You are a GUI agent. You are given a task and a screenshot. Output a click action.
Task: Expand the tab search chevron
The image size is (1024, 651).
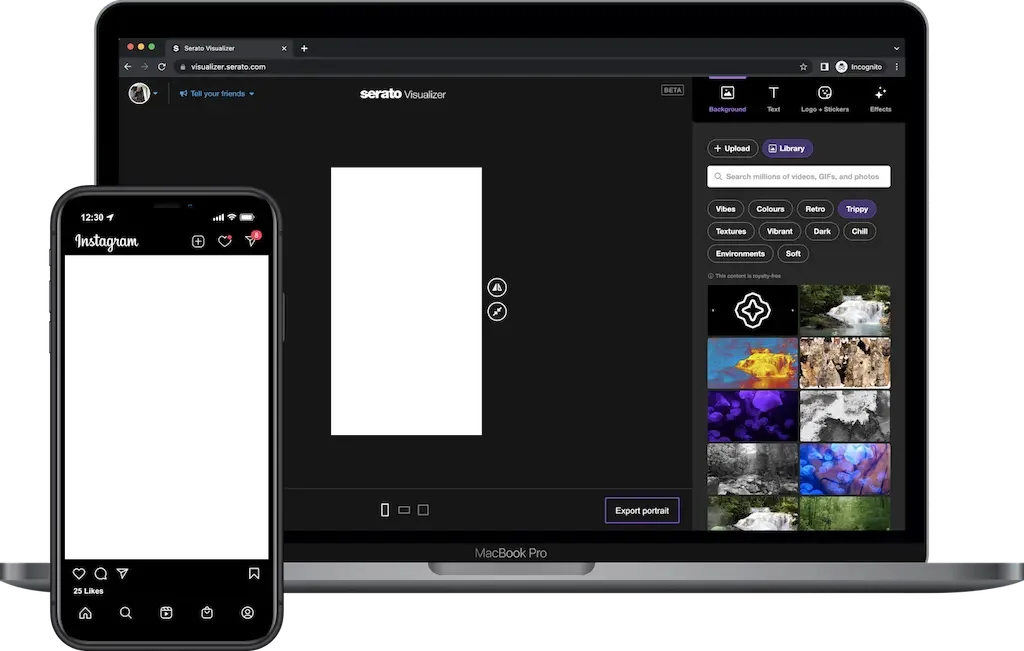pyautogui.click(x=897, y=48)
